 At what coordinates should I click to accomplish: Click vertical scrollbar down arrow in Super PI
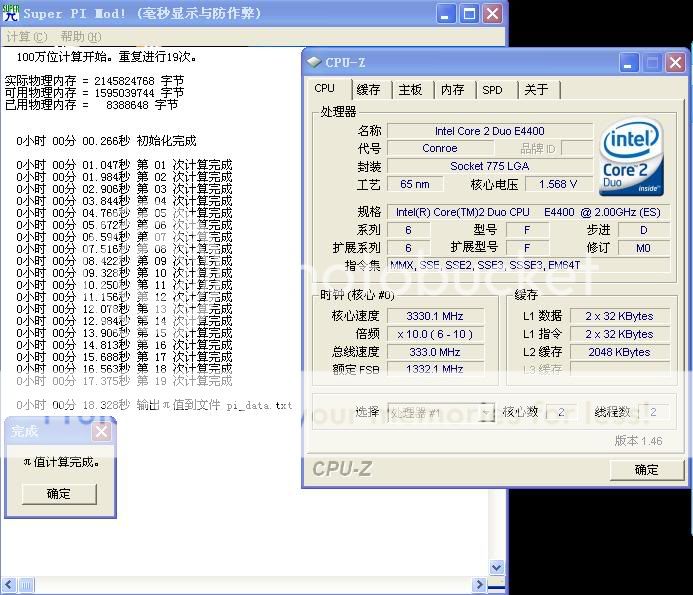tap(497, 567)
